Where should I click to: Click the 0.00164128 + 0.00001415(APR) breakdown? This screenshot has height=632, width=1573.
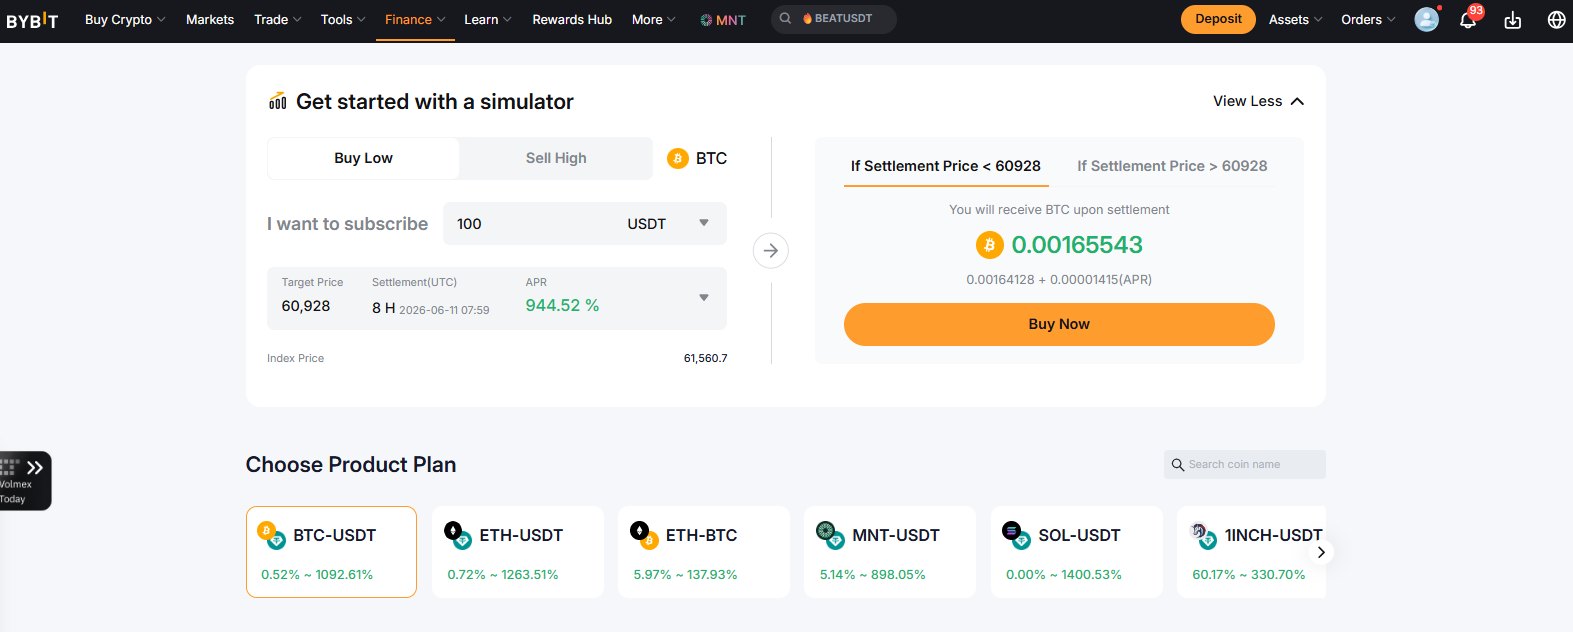1059,280
